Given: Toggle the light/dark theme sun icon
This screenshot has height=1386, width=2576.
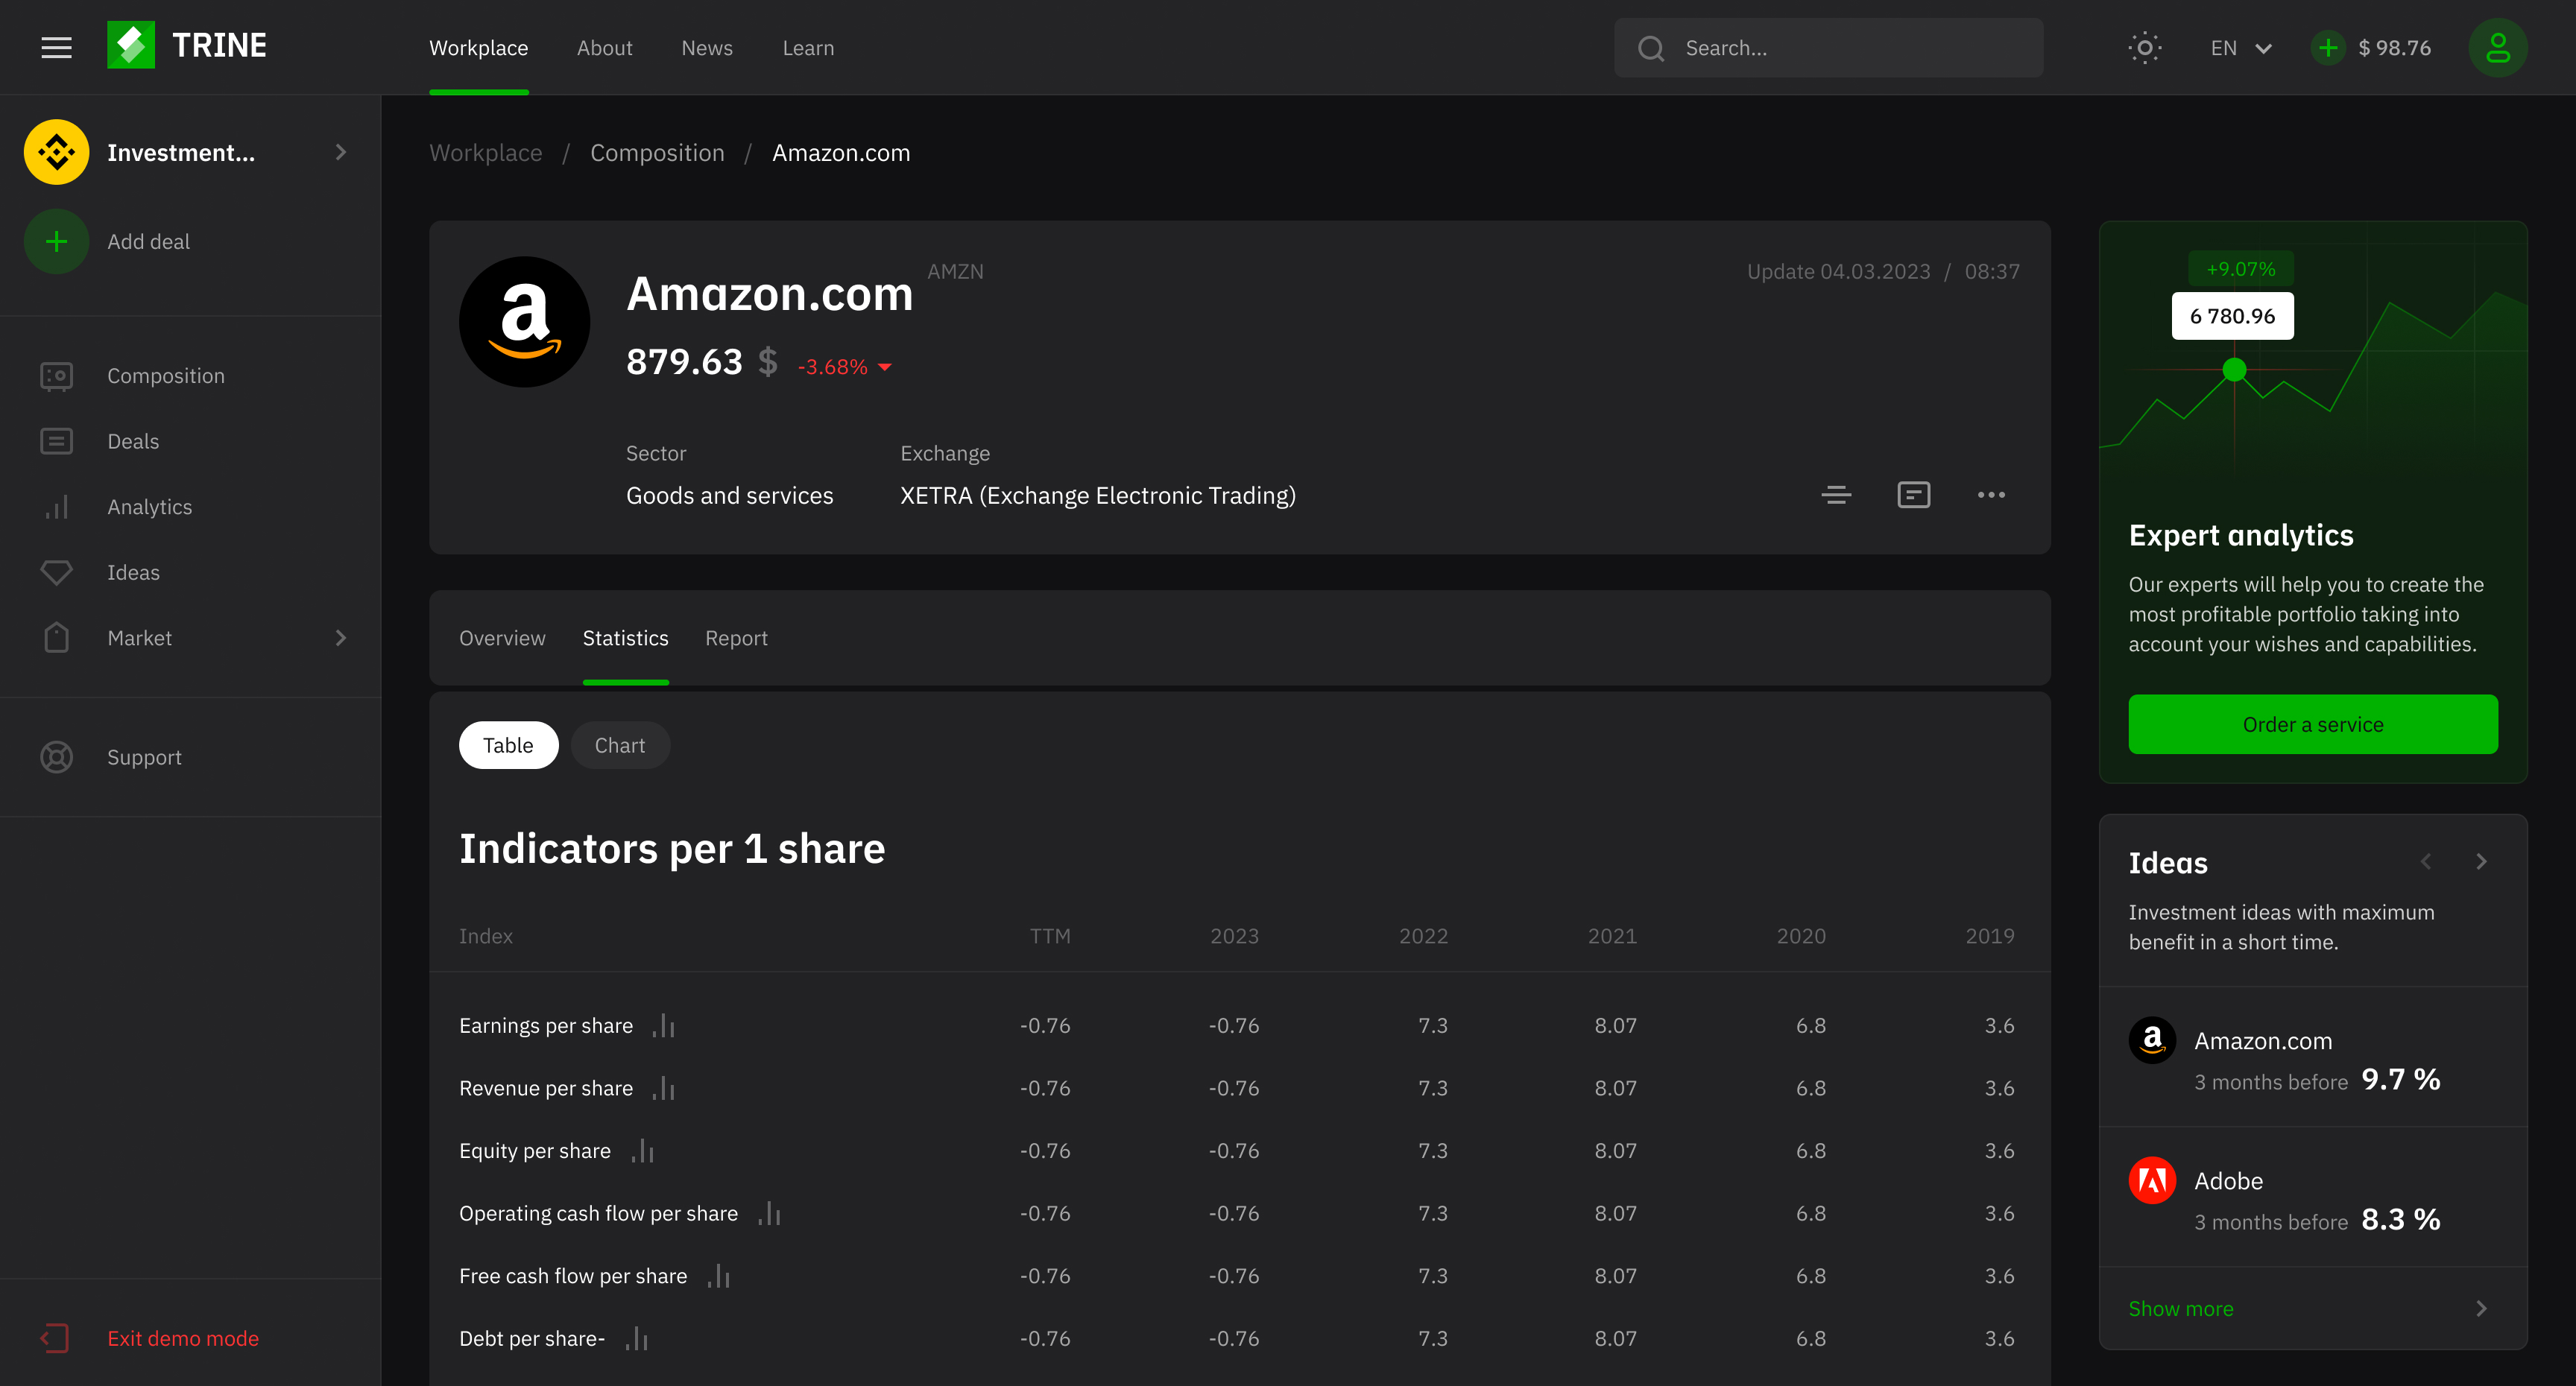Looking at the screenshot, I should 2144,47.
